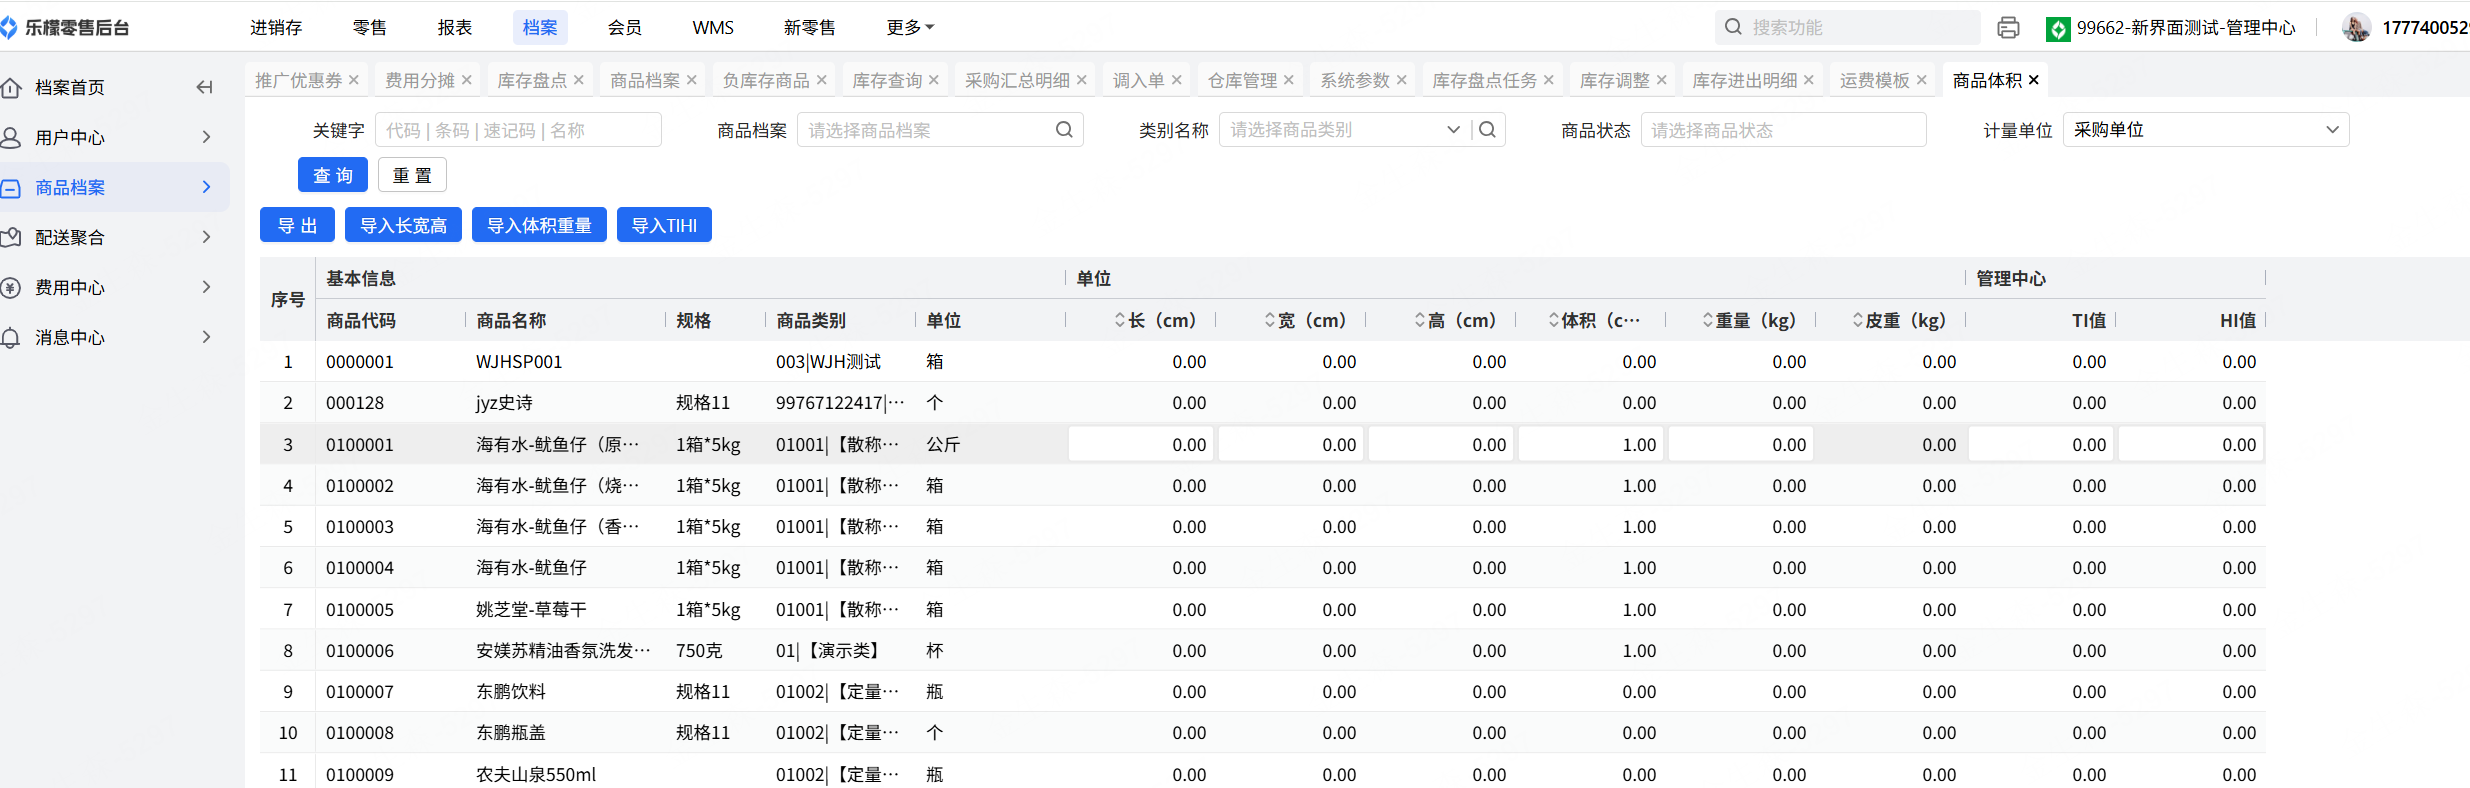Image resolution: width=2470 pixels, height=788 pixels.
Task: Switch to the 库存查询 tab
Action: pos(887,80)
